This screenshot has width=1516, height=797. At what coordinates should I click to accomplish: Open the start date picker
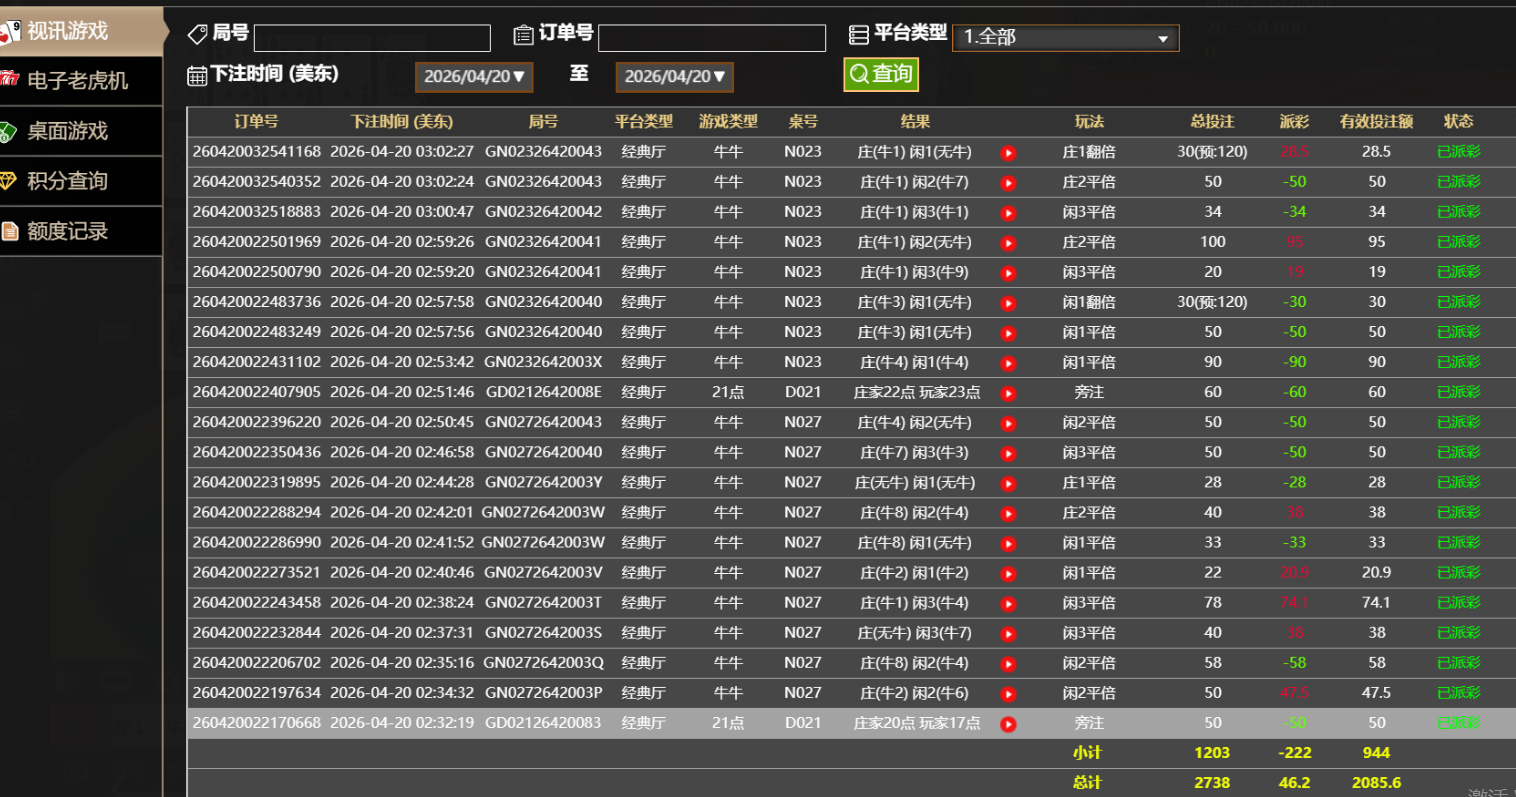(x=474, y=77)
